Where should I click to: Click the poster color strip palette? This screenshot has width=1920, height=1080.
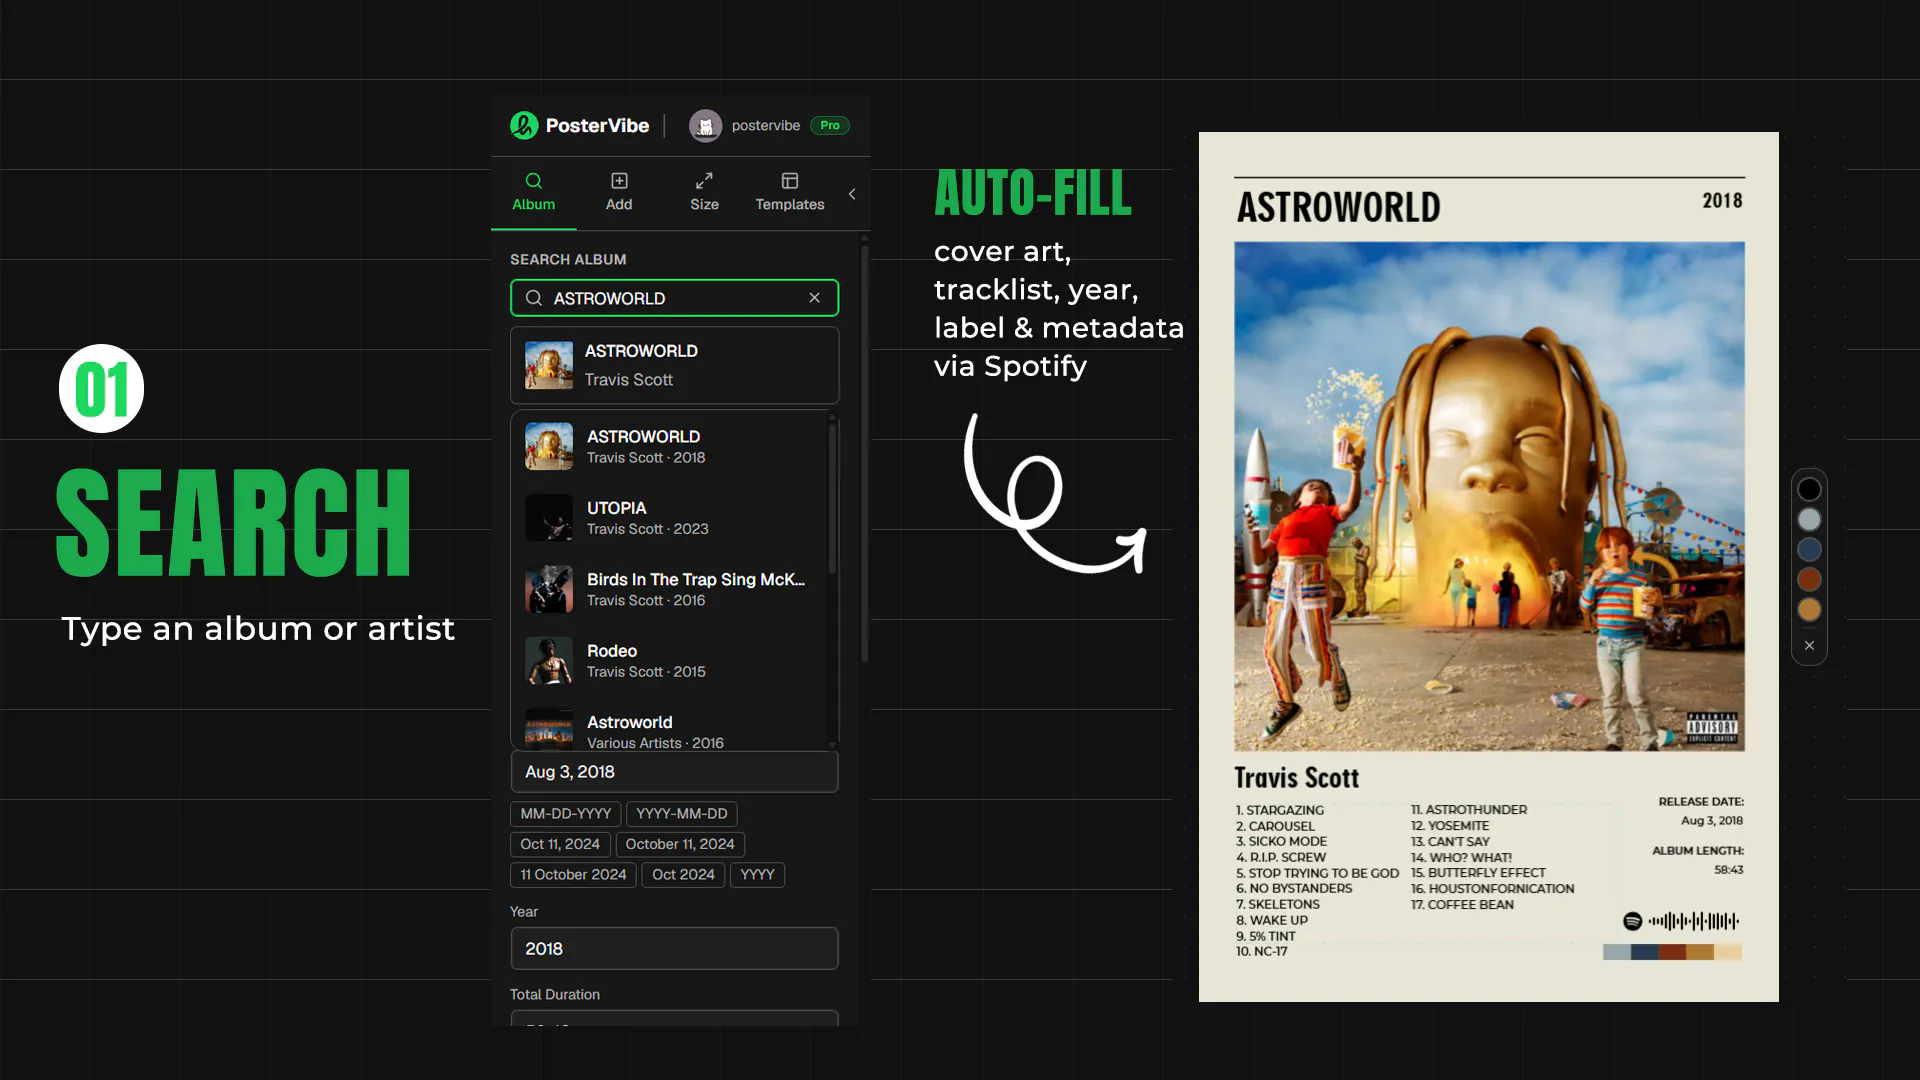(x=1672, y=952)
